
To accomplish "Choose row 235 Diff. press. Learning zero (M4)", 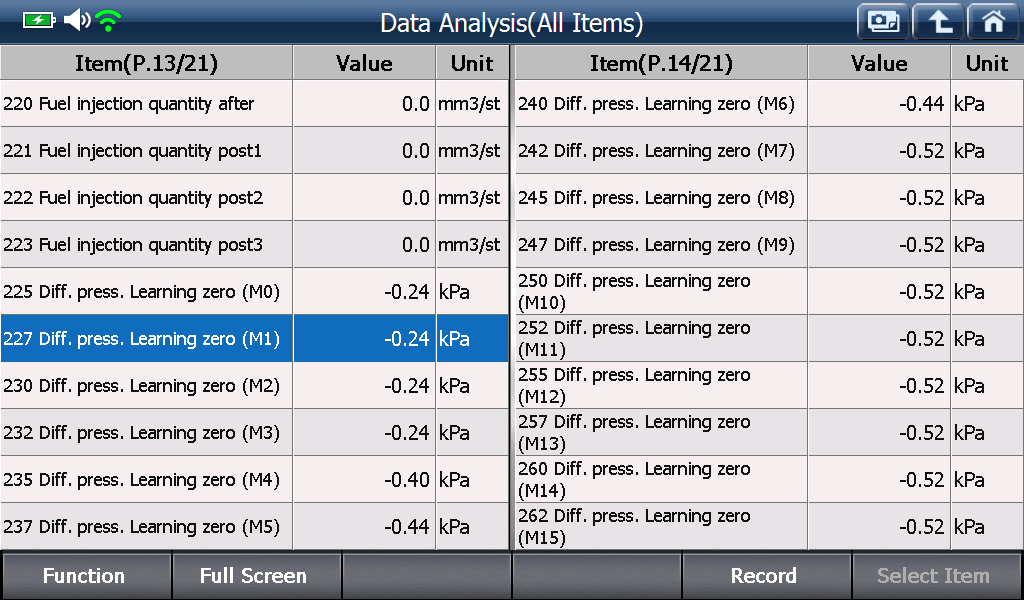I will click(x=255, y=479).
